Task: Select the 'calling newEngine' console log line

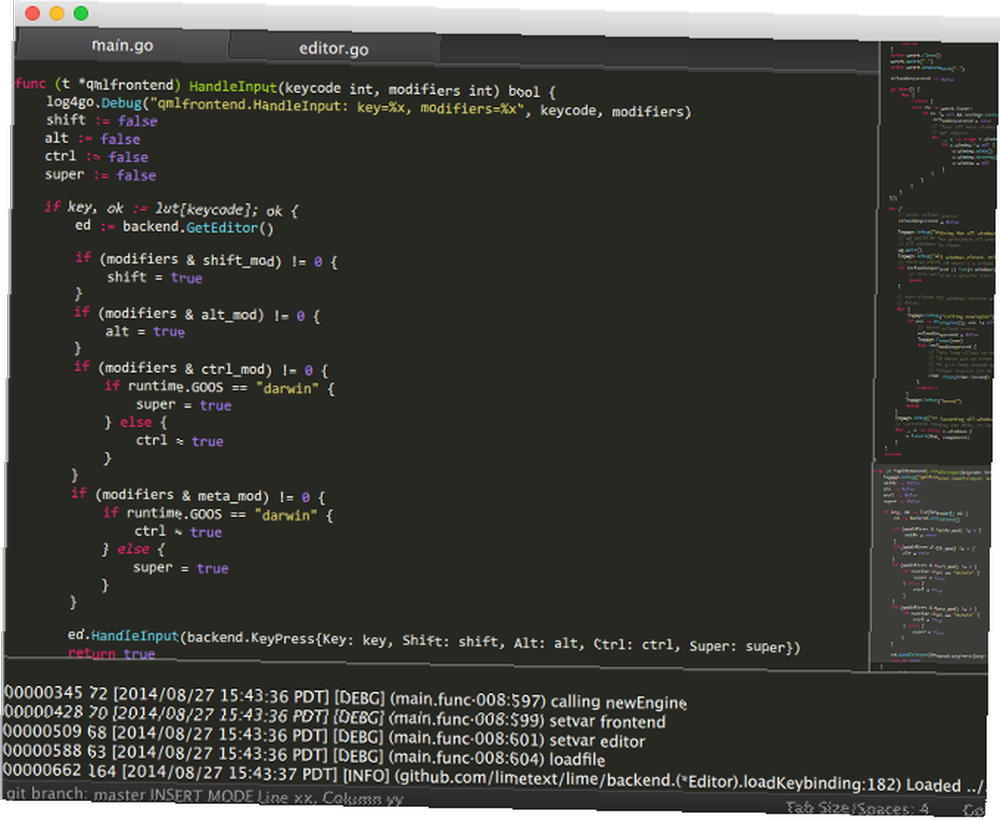Action: pos(344,698)
